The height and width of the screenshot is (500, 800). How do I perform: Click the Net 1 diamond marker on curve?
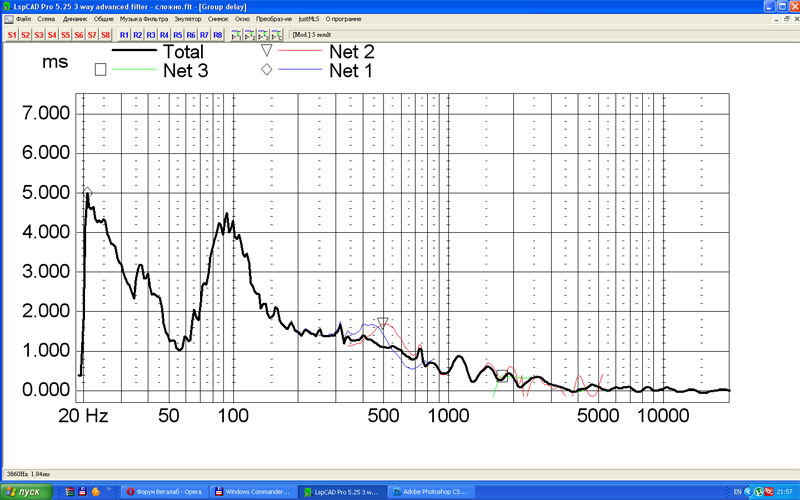[x=87, y=193]
